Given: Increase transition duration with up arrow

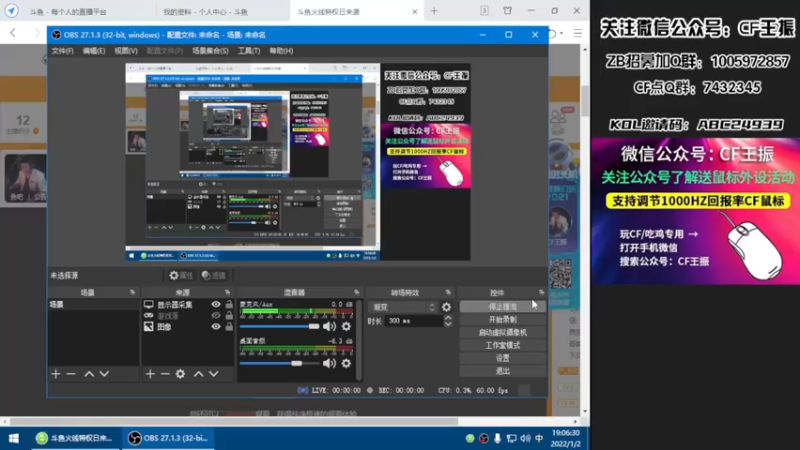Looking at the screenshot, I should (448, 317).
